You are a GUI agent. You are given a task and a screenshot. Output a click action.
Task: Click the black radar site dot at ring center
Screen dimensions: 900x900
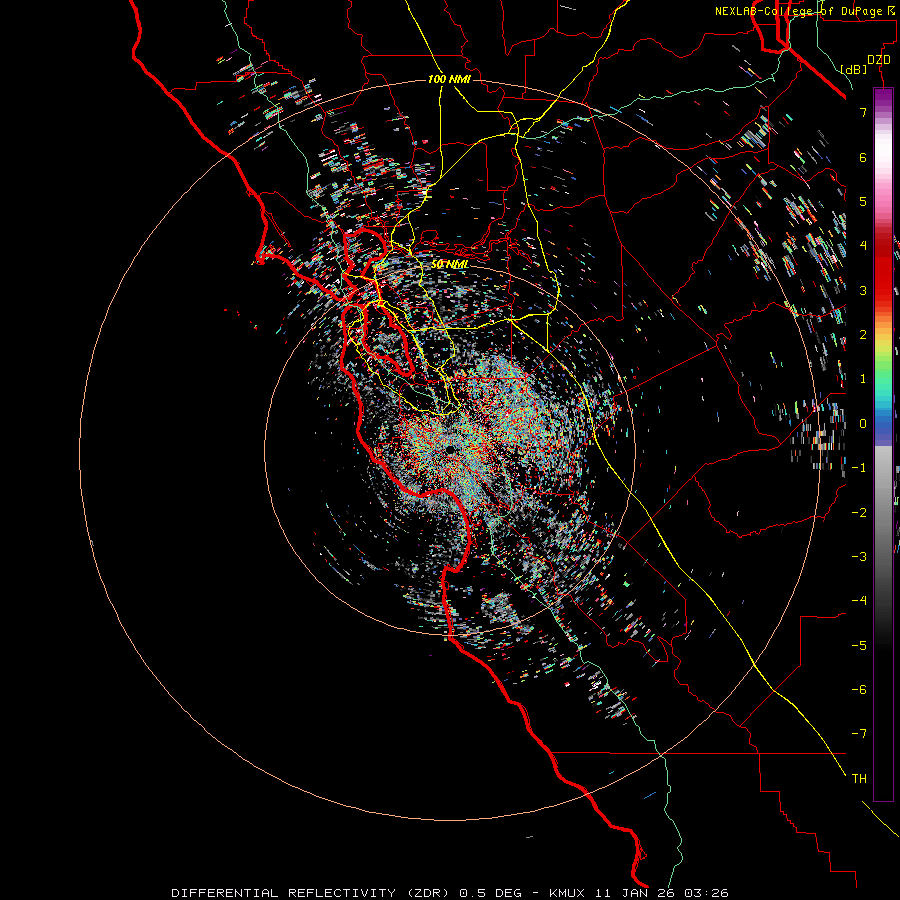click(451, 450)
